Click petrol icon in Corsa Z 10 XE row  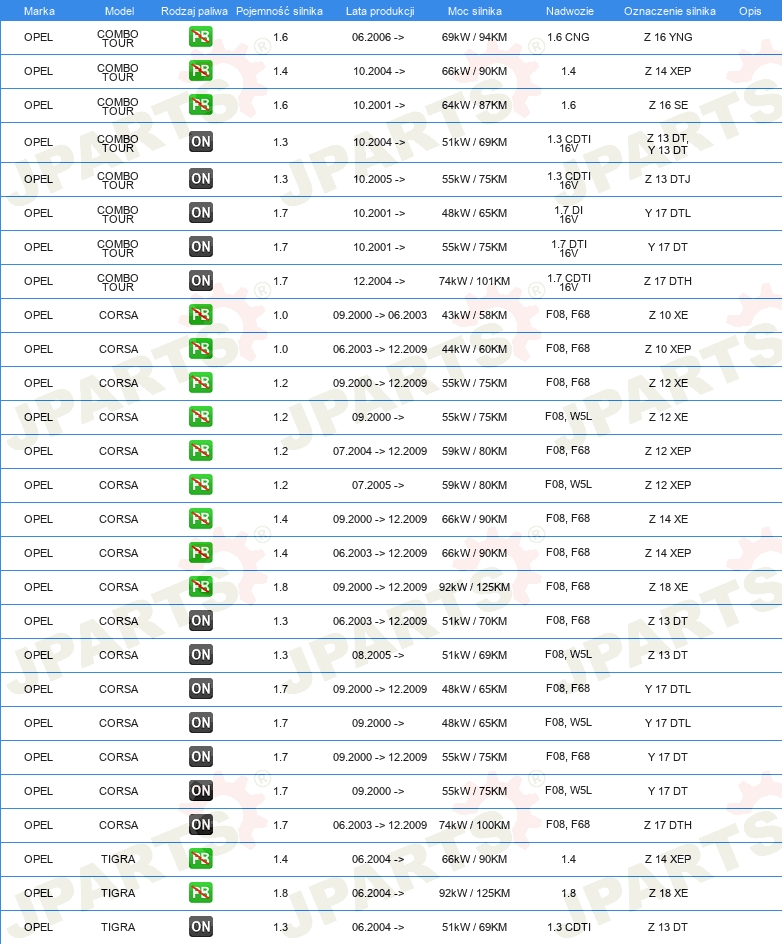200,315
